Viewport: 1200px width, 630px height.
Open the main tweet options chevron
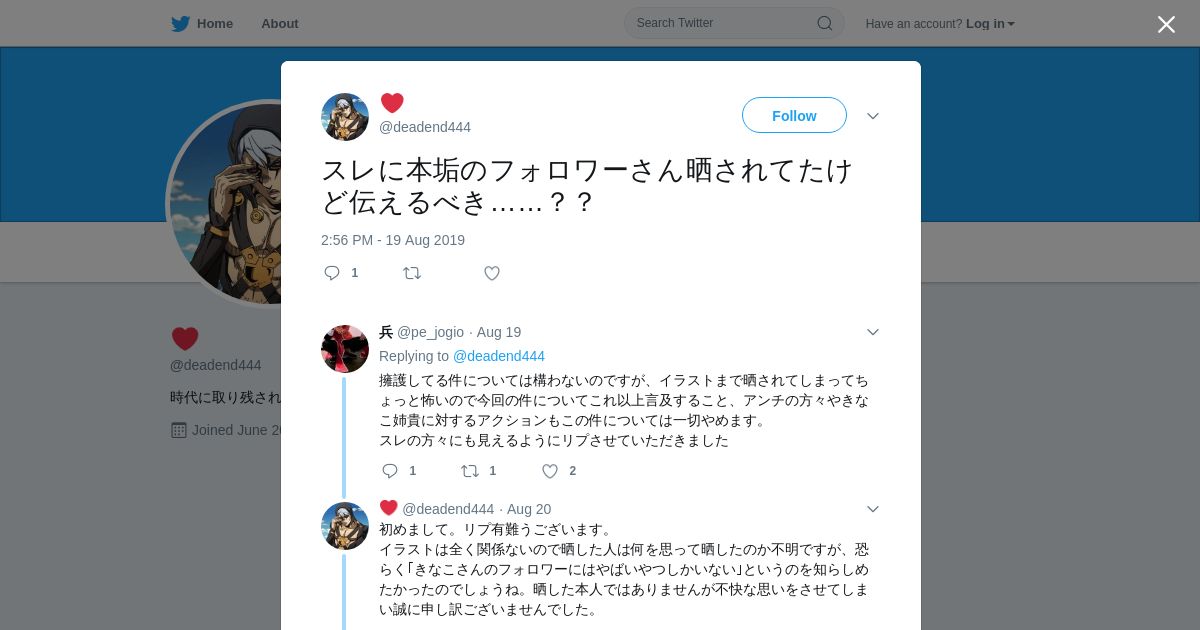(873, 116)
